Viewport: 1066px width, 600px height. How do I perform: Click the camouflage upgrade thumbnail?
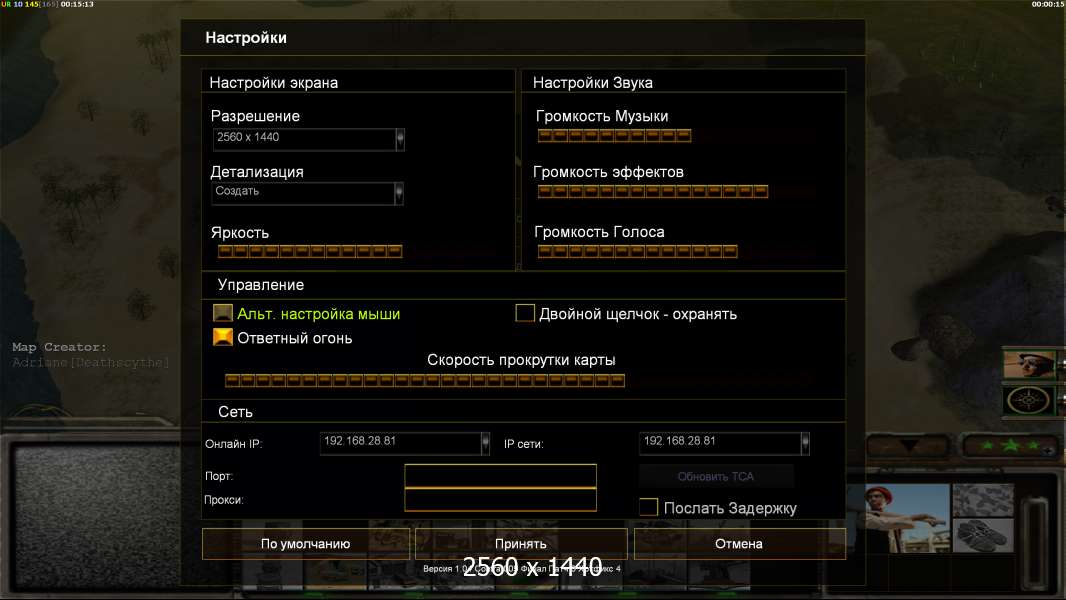coord(983,500)
